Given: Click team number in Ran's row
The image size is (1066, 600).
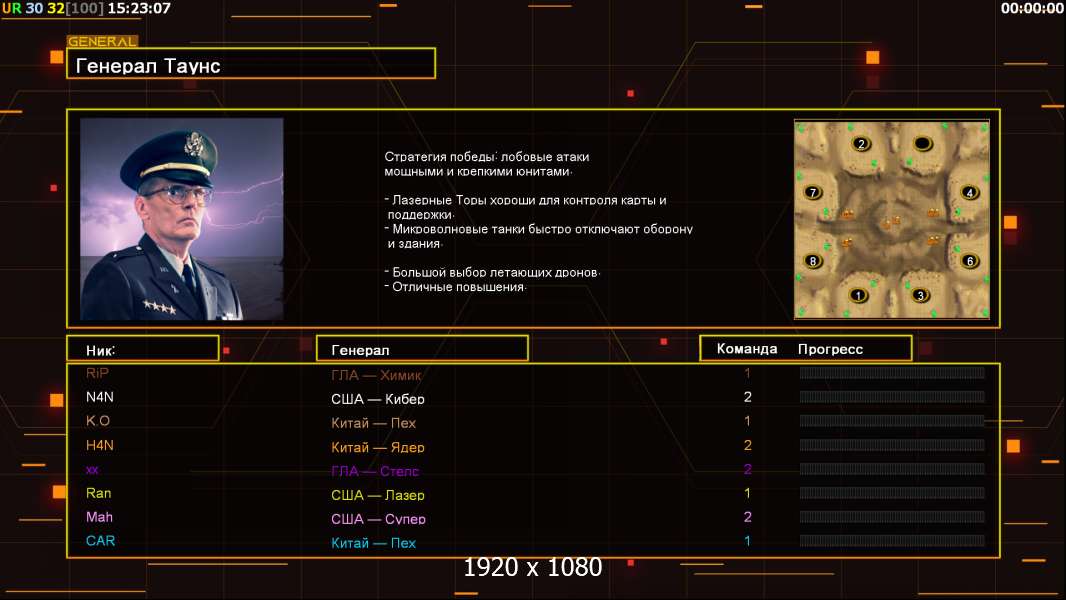Looking at the screenshot, I should [747, 493].
